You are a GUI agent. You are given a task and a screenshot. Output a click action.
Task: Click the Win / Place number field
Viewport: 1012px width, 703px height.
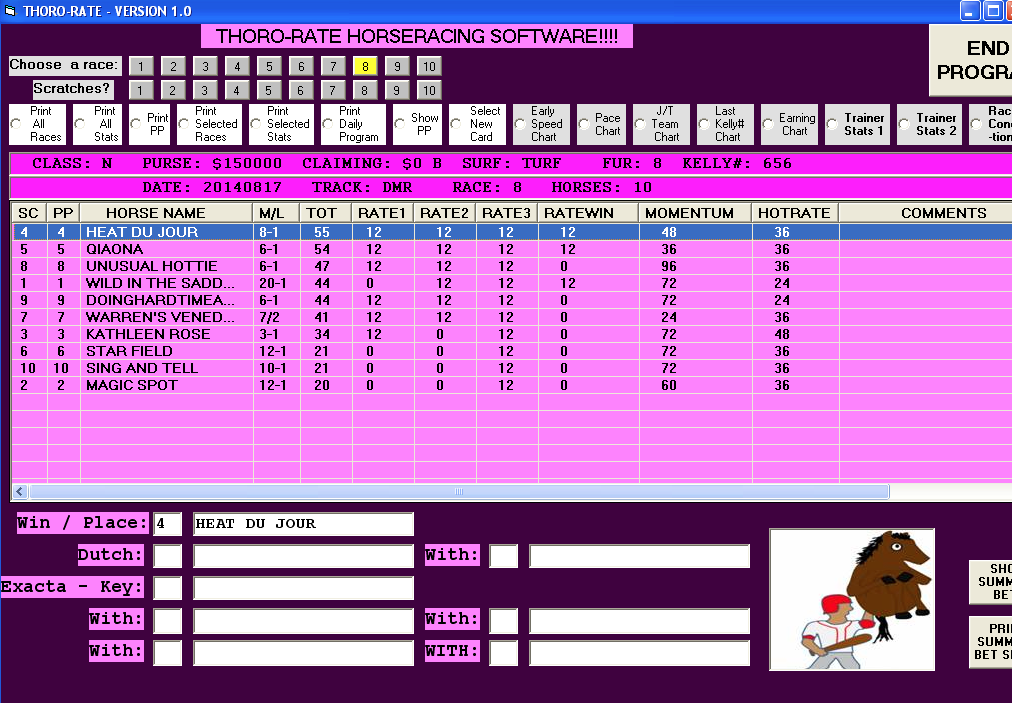pos(167,524)
